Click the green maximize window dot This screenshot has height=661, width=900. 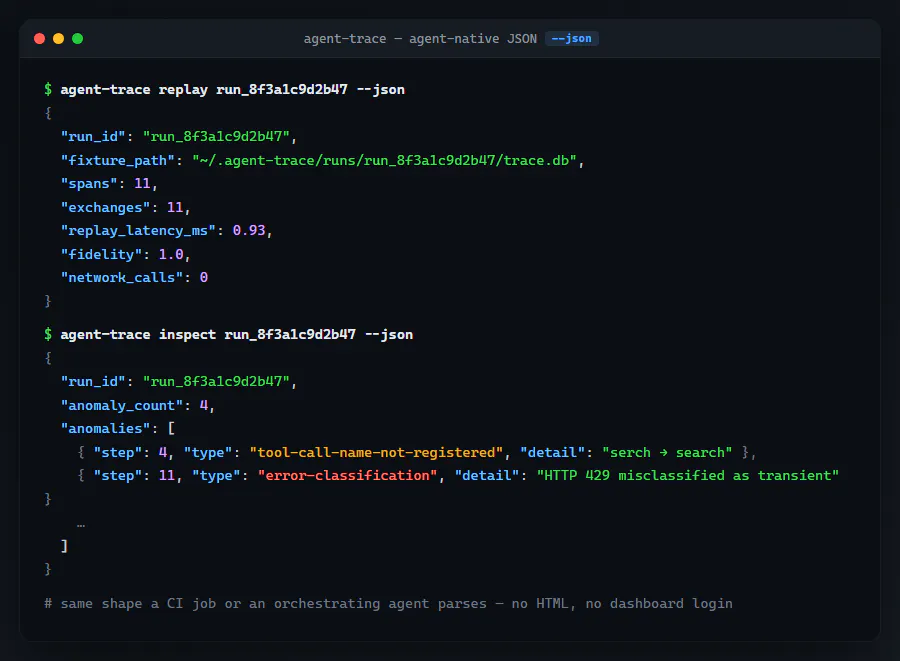77,38
